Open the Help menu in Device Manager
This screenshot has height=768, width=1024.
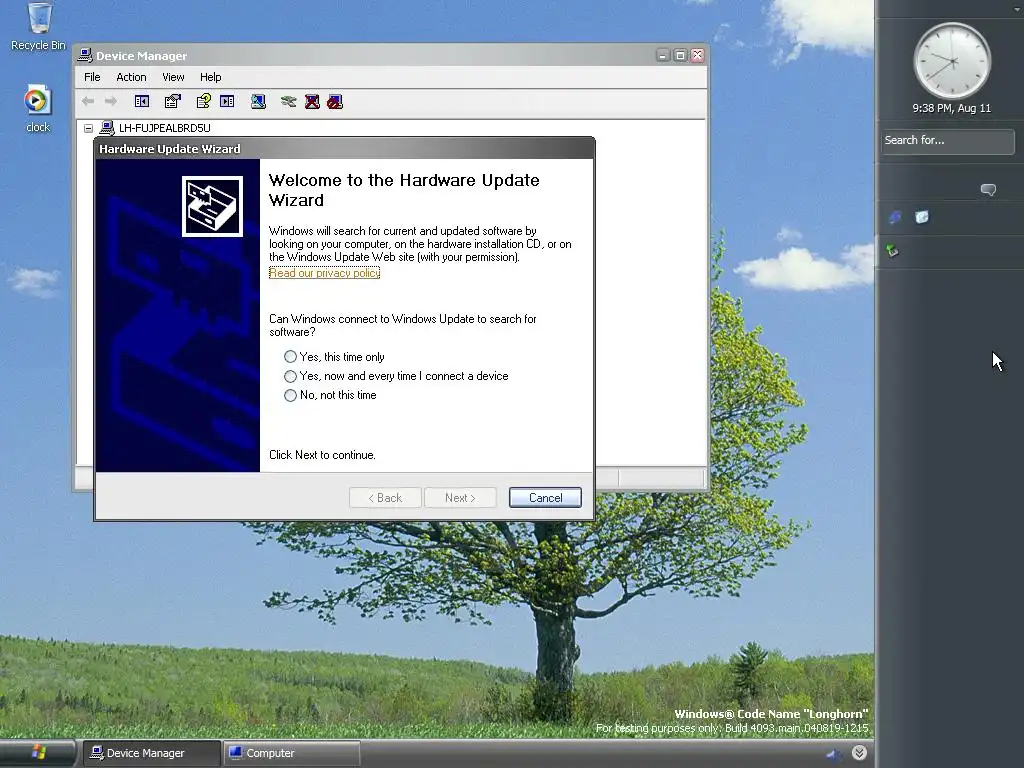[210, 77]
